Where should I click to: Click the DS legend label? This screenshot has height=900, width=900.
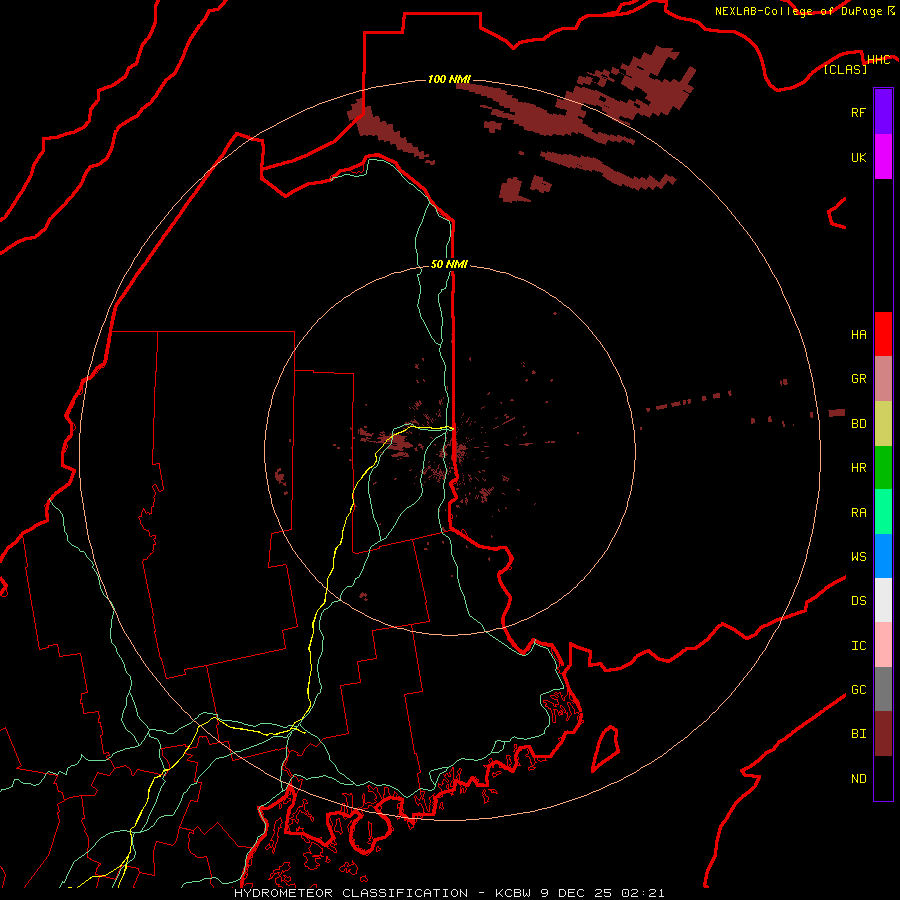858,601
